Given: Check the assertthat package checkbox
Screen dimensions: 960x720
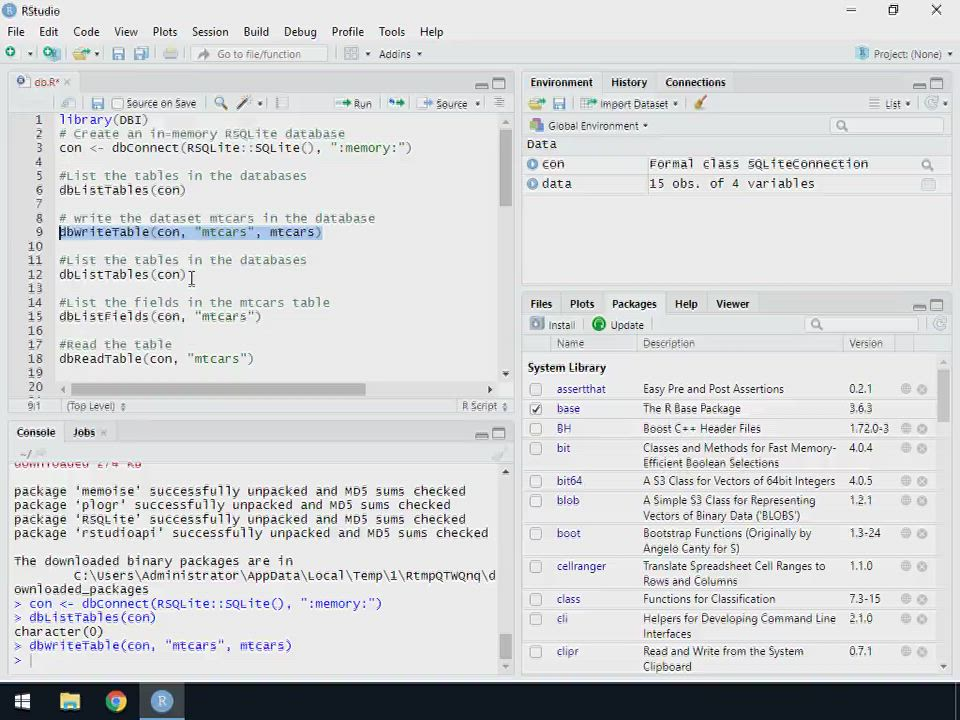Looking at the screenshot, I should [x=536, y=389].
